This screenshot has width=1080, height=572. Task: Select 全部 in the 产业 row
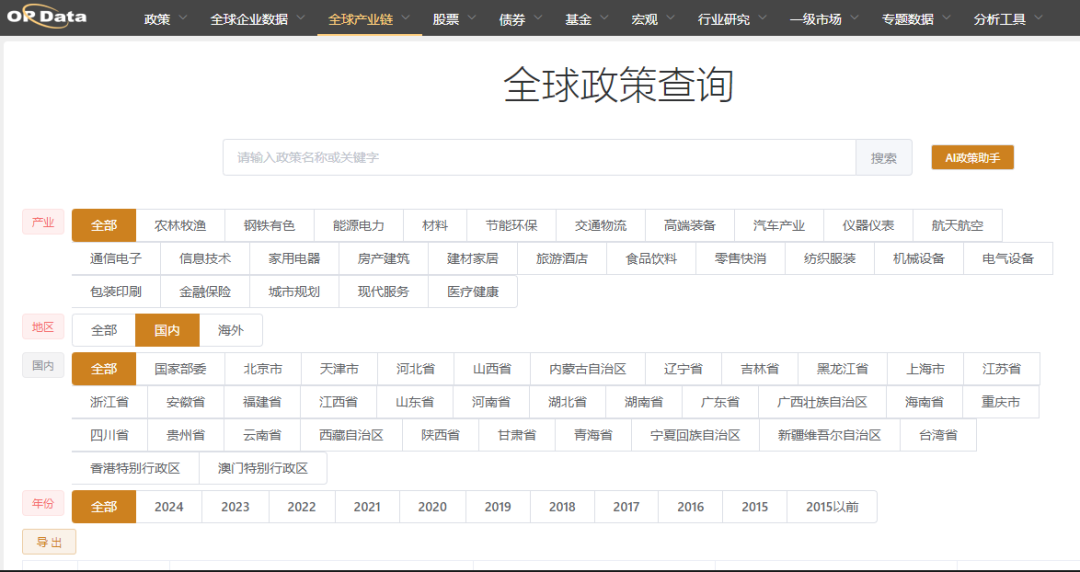[x=104, y=225]
